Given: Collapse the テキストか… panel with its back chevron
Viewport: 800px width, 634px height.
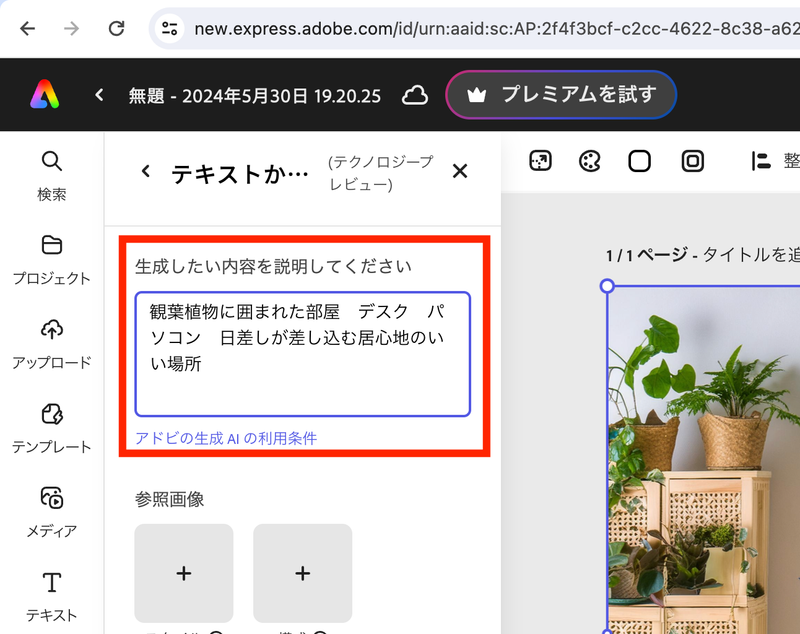Looking at the screenshot, I should point(146,171).
